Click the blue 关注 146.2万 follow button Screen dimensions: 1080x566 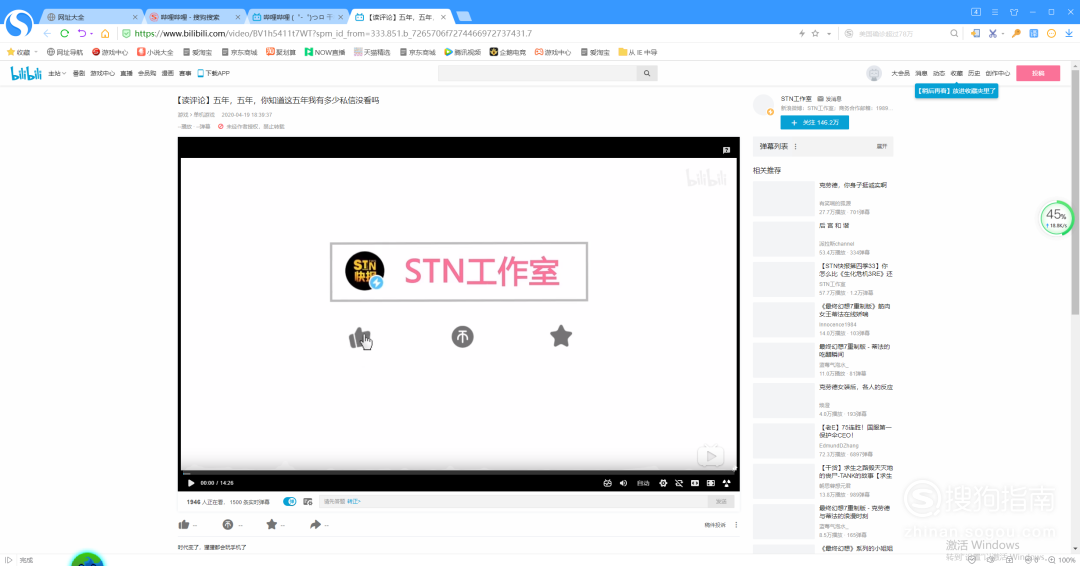[x=814, y=123]
